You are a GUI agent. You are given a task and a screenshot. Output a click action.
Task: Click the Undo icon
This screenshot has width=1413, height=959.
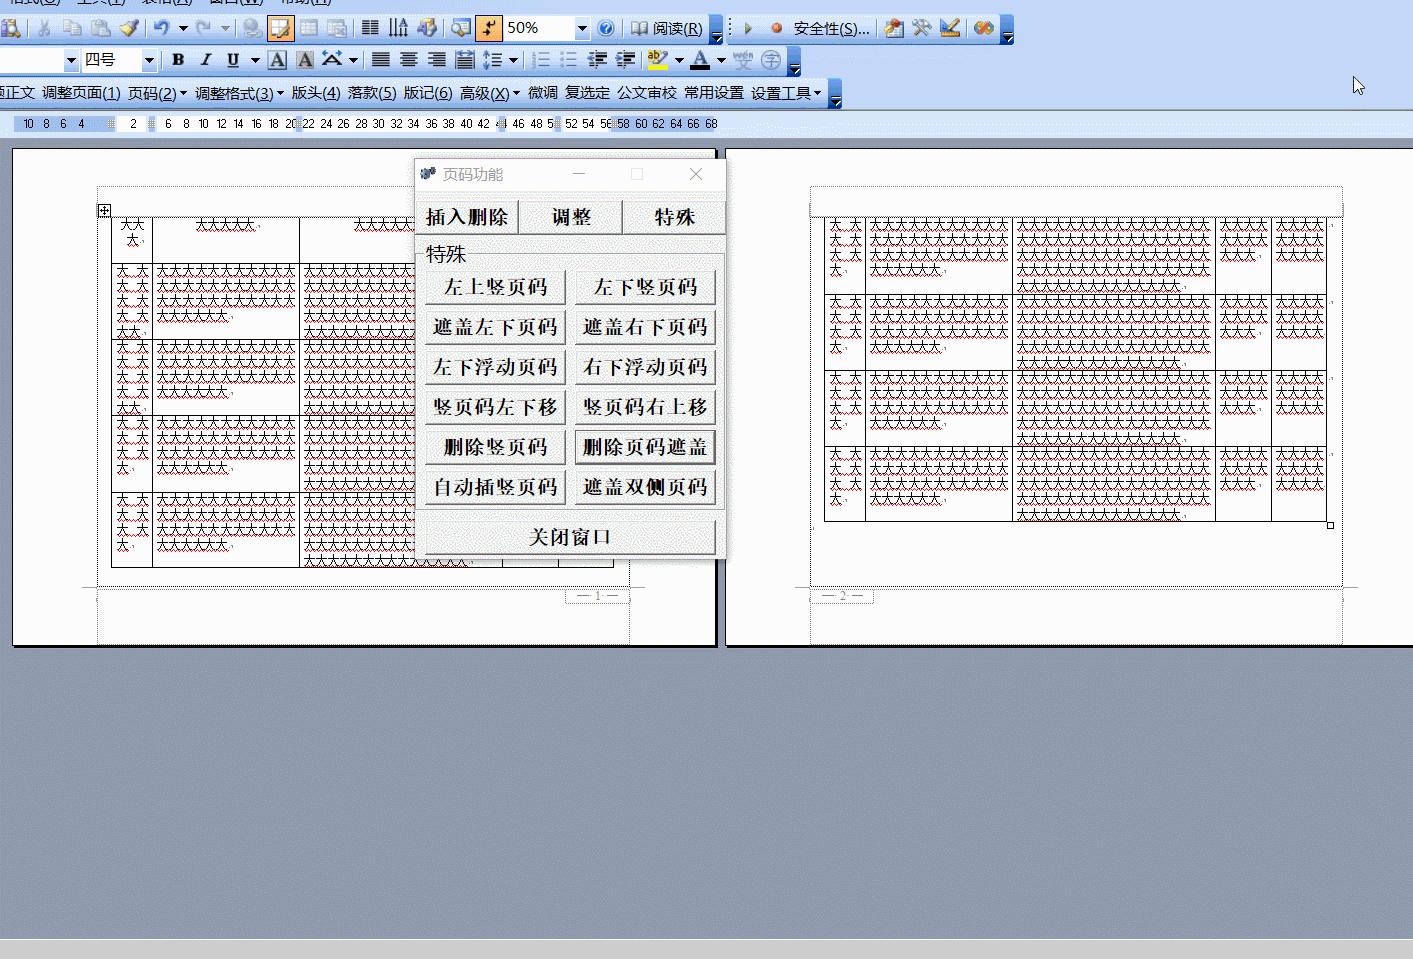pyautogui.click(x=162, y=28)
